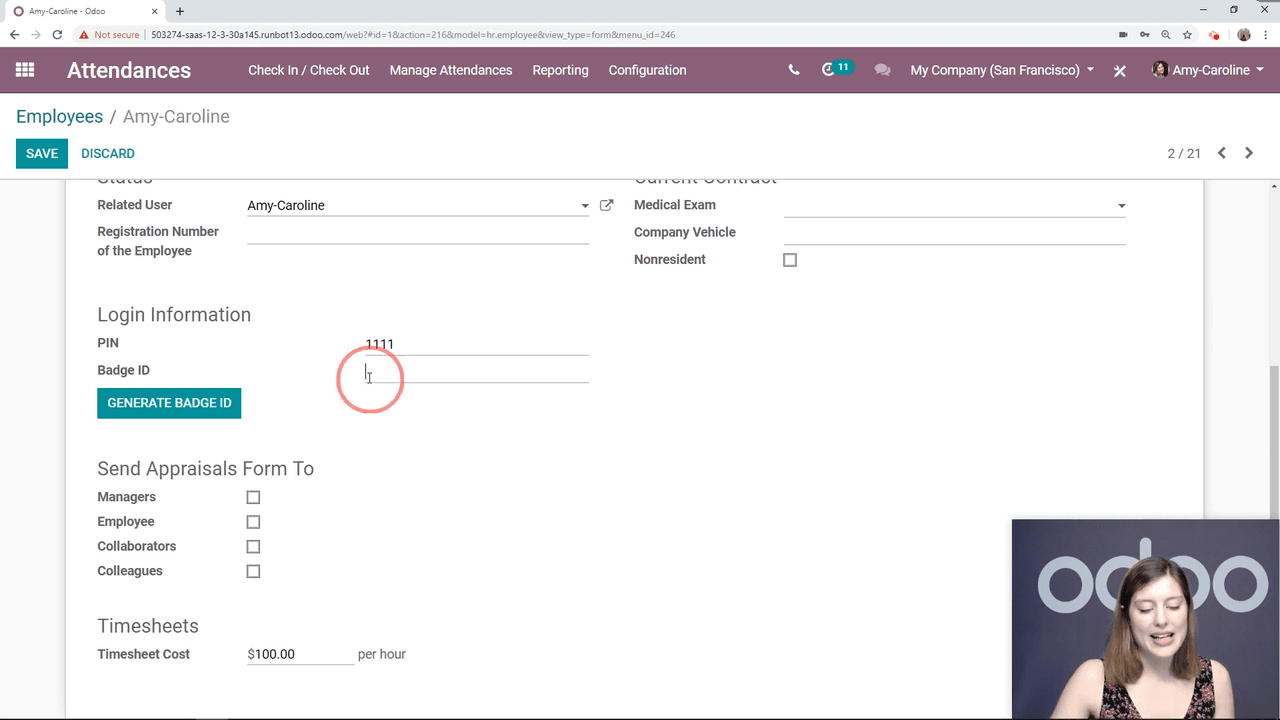
Task: Open My Company (San Francisco) selector
Action: coord(1001,70)
